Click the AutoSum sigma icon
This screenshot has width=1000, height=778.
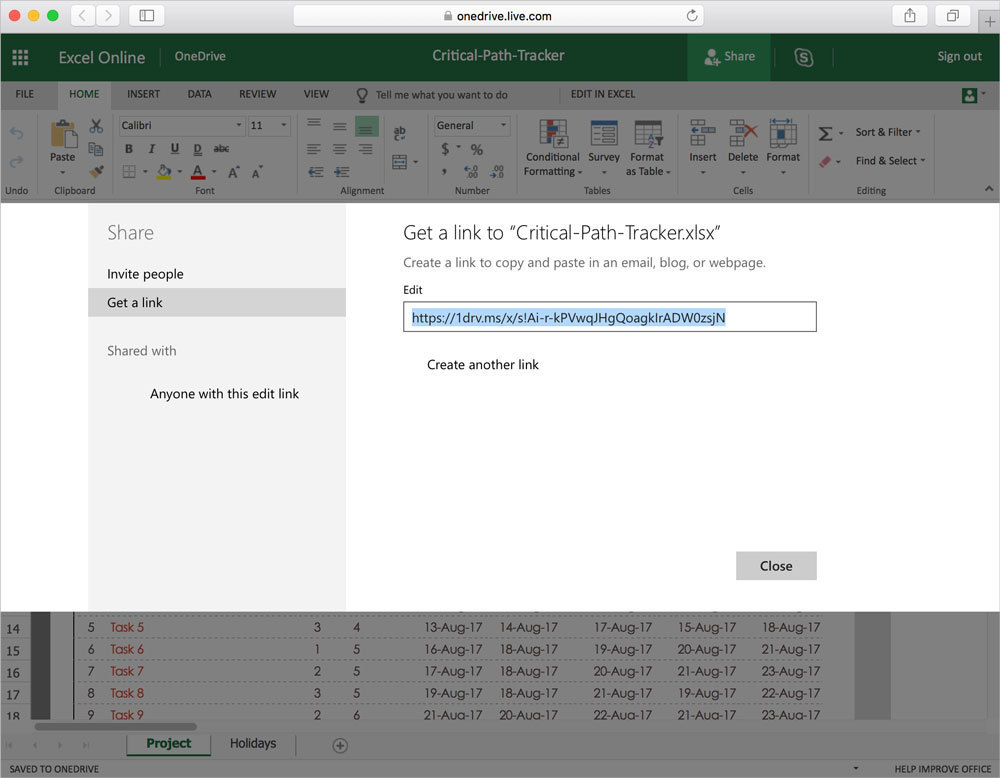tap(825, 133)
